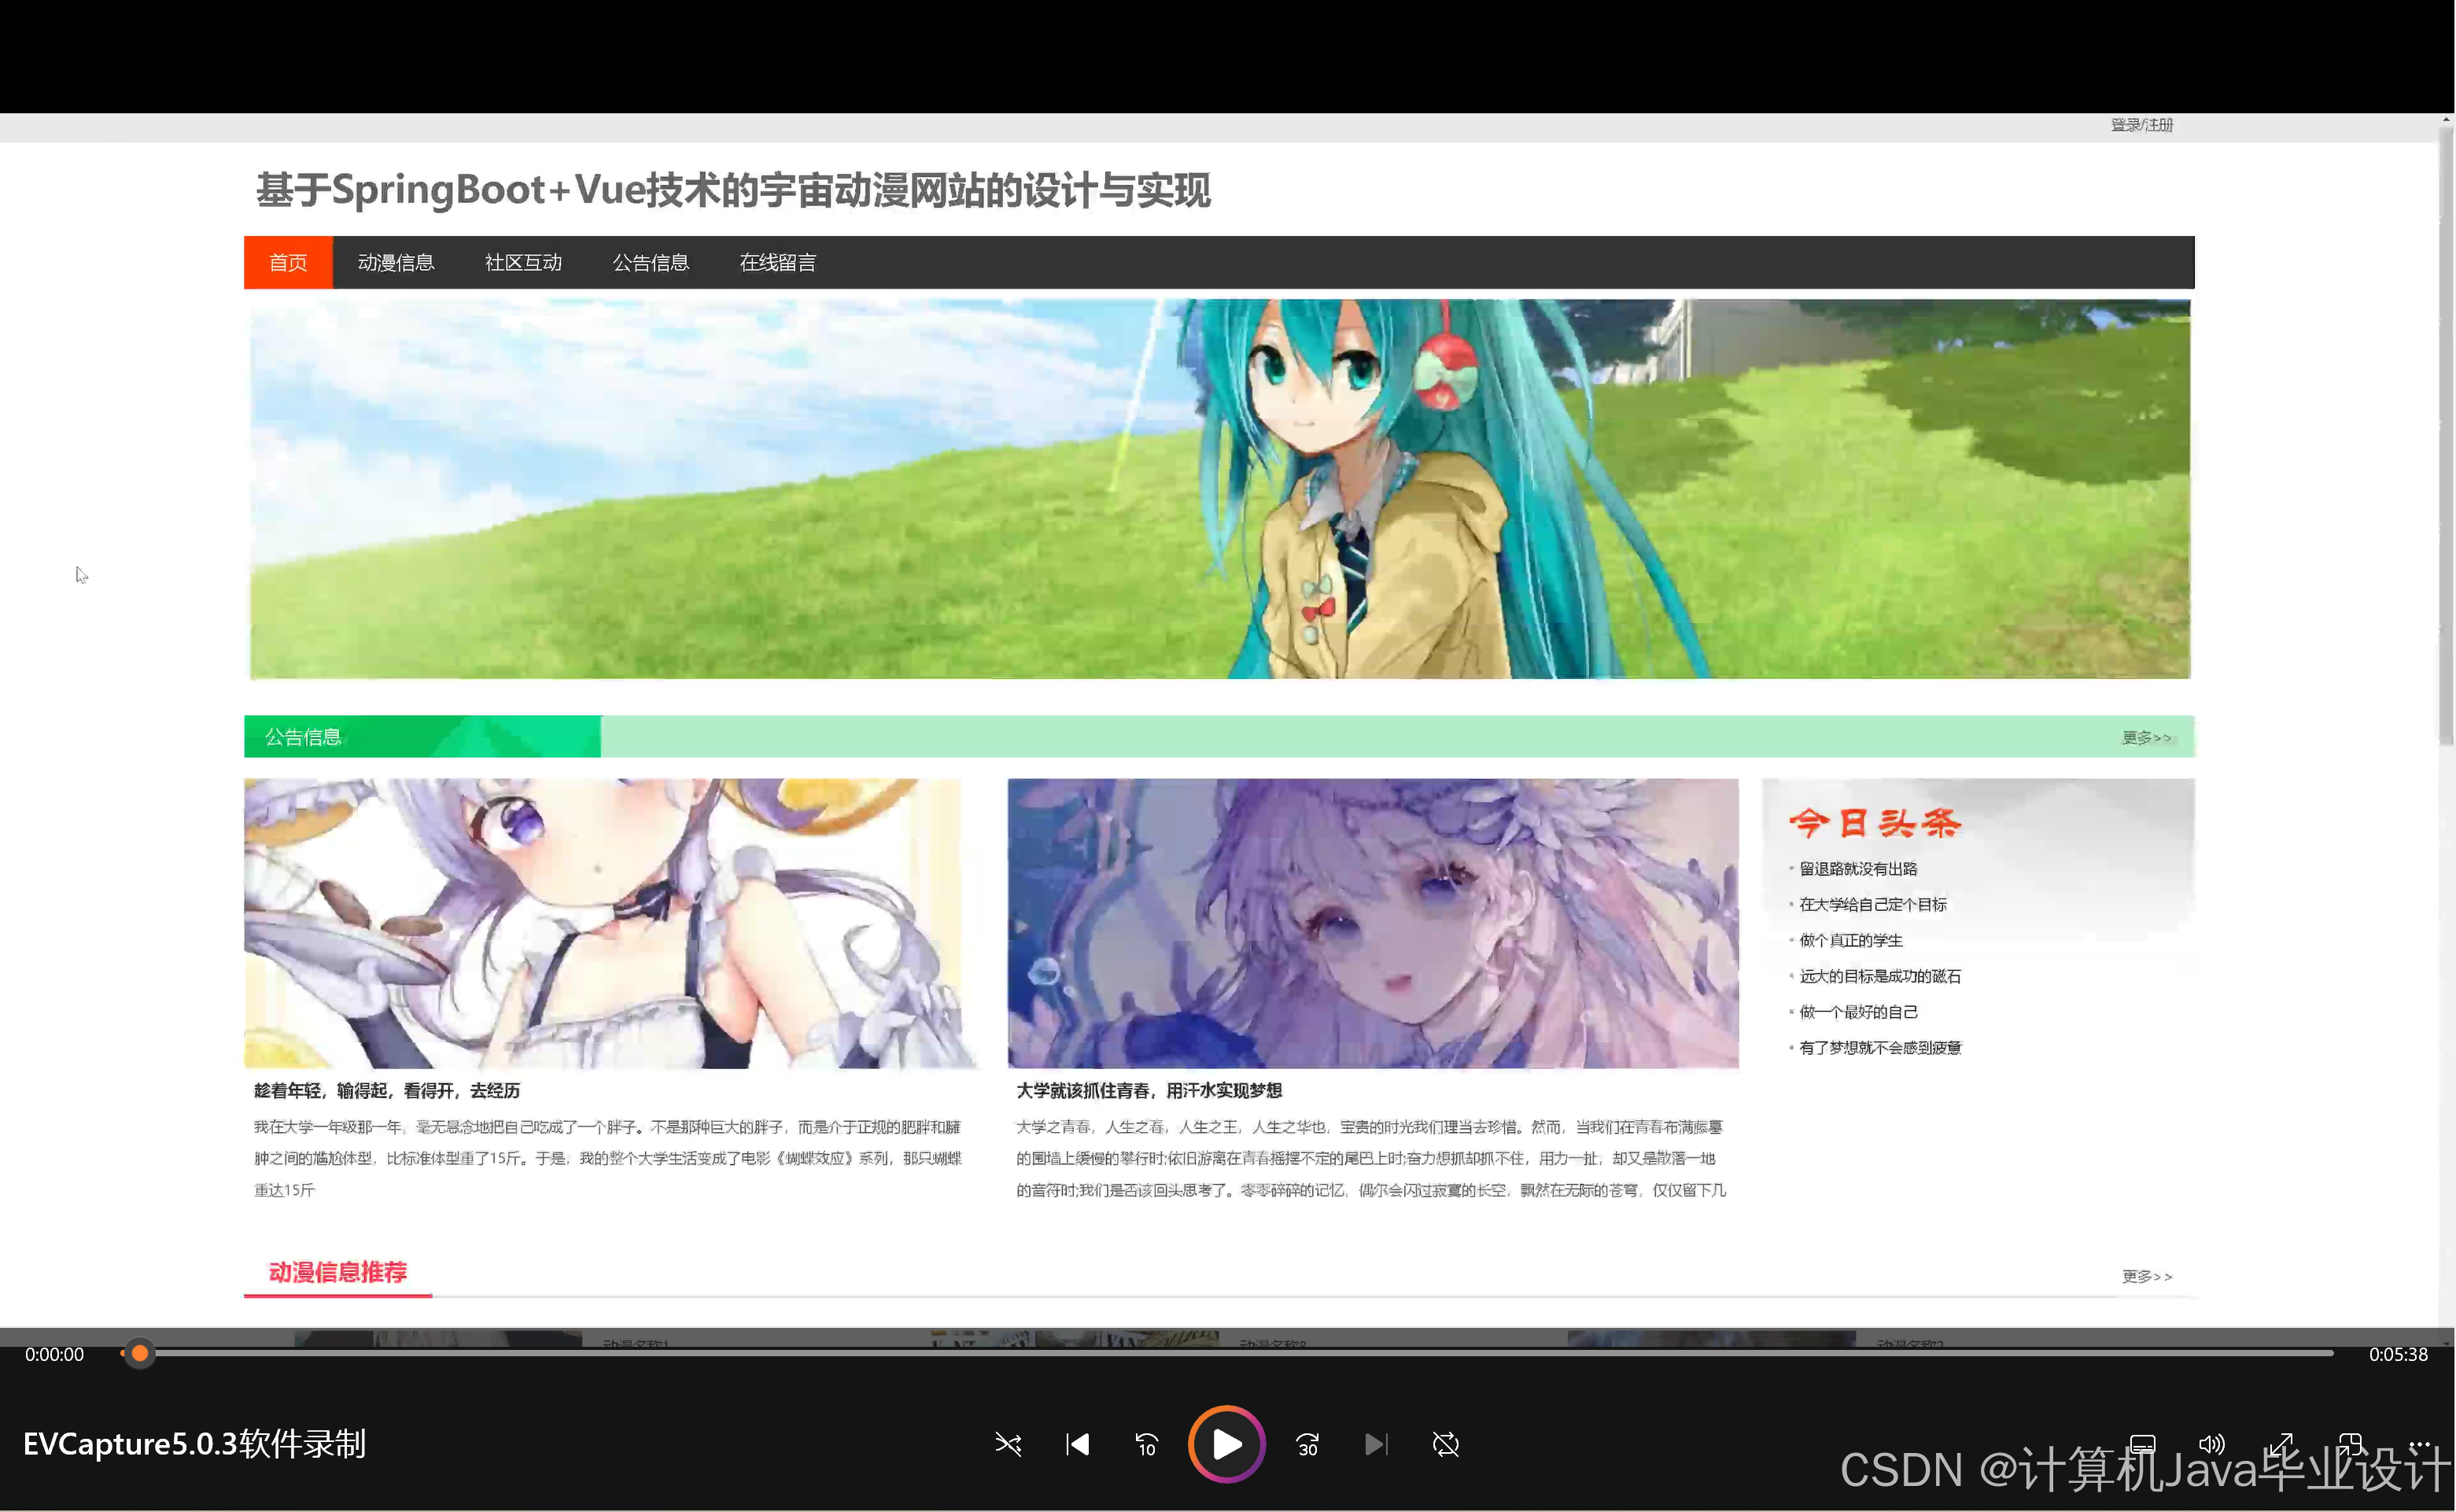
Task: Open headline 远大的目标是成功的磁石
Action: tap(1880, 976)
